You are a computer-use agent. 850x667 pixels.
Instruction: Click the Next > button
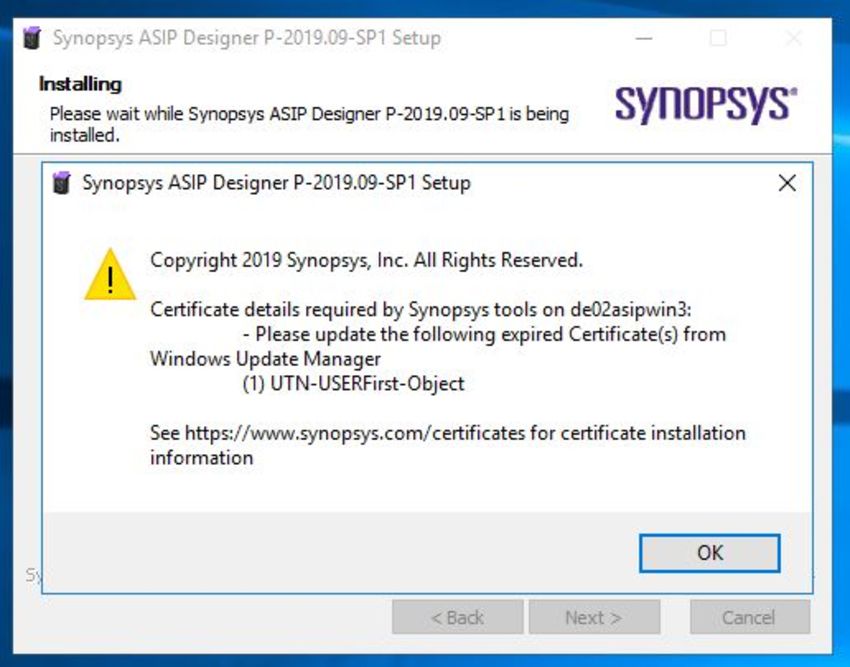[593, 618]
